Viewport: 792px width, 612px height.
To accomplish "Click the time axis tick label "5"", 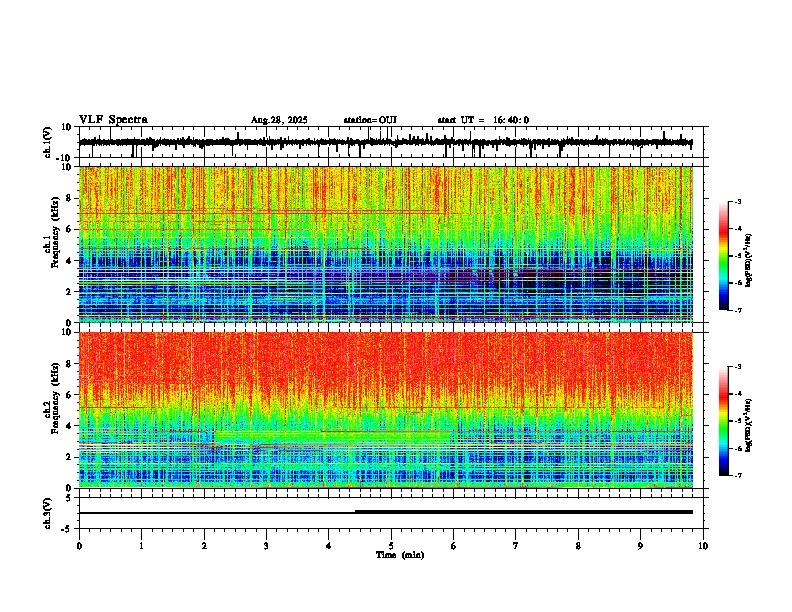I will pyautogui.click(x=391, y=546).
